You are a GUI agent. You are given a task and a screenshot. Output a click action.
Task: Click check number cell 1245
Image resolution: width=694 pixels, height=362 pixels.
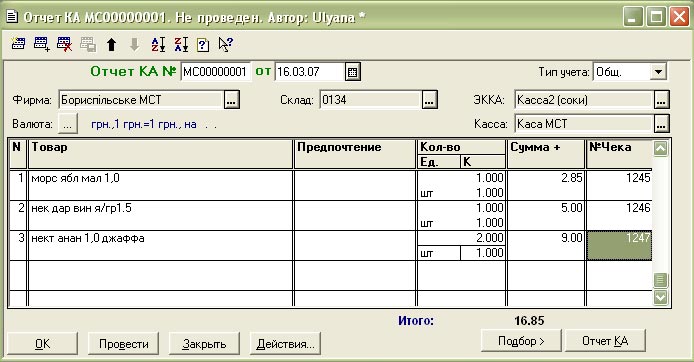(x=619, y=185)
